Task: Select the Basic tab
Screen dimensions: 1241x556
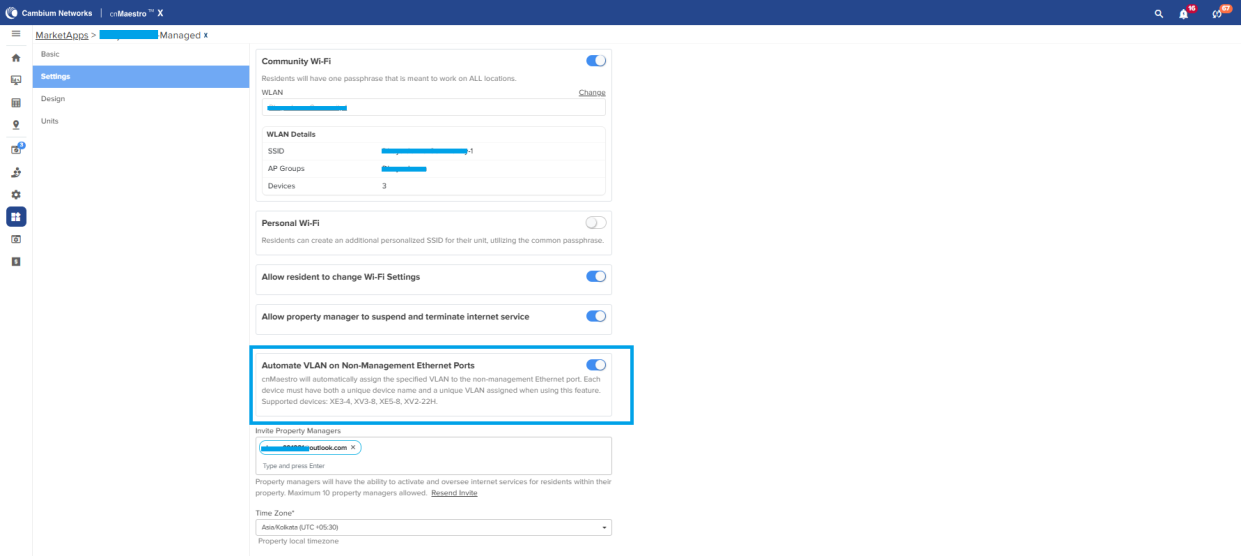Action: pos(50,54)
